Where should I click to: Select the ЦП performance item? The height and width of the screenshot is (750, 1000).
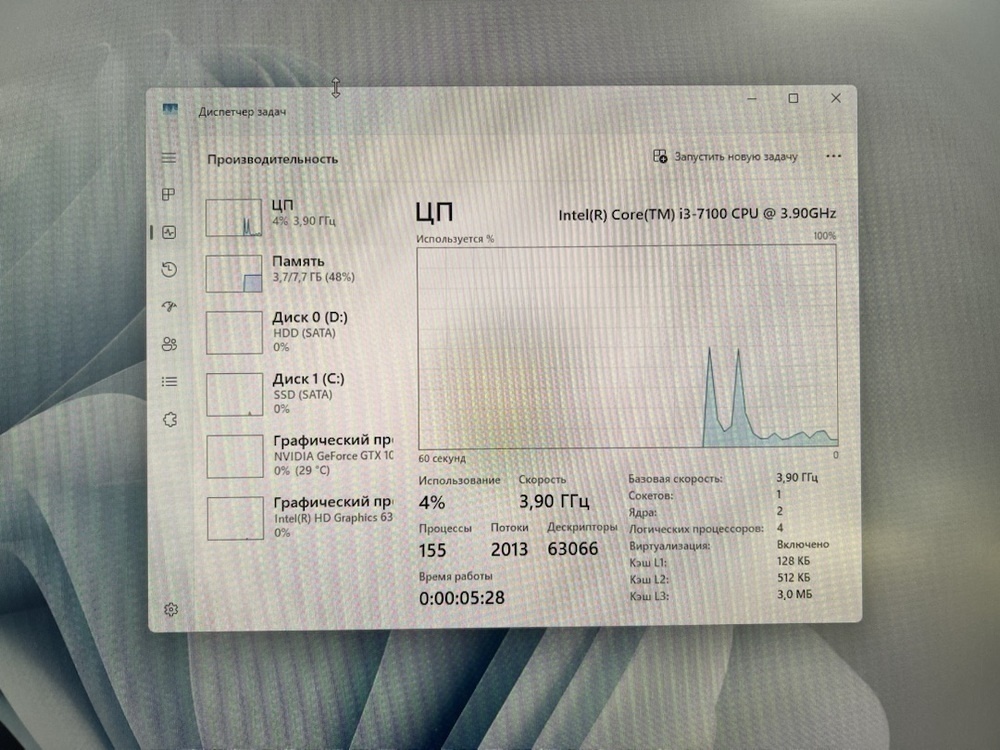(x=298, y=217)
